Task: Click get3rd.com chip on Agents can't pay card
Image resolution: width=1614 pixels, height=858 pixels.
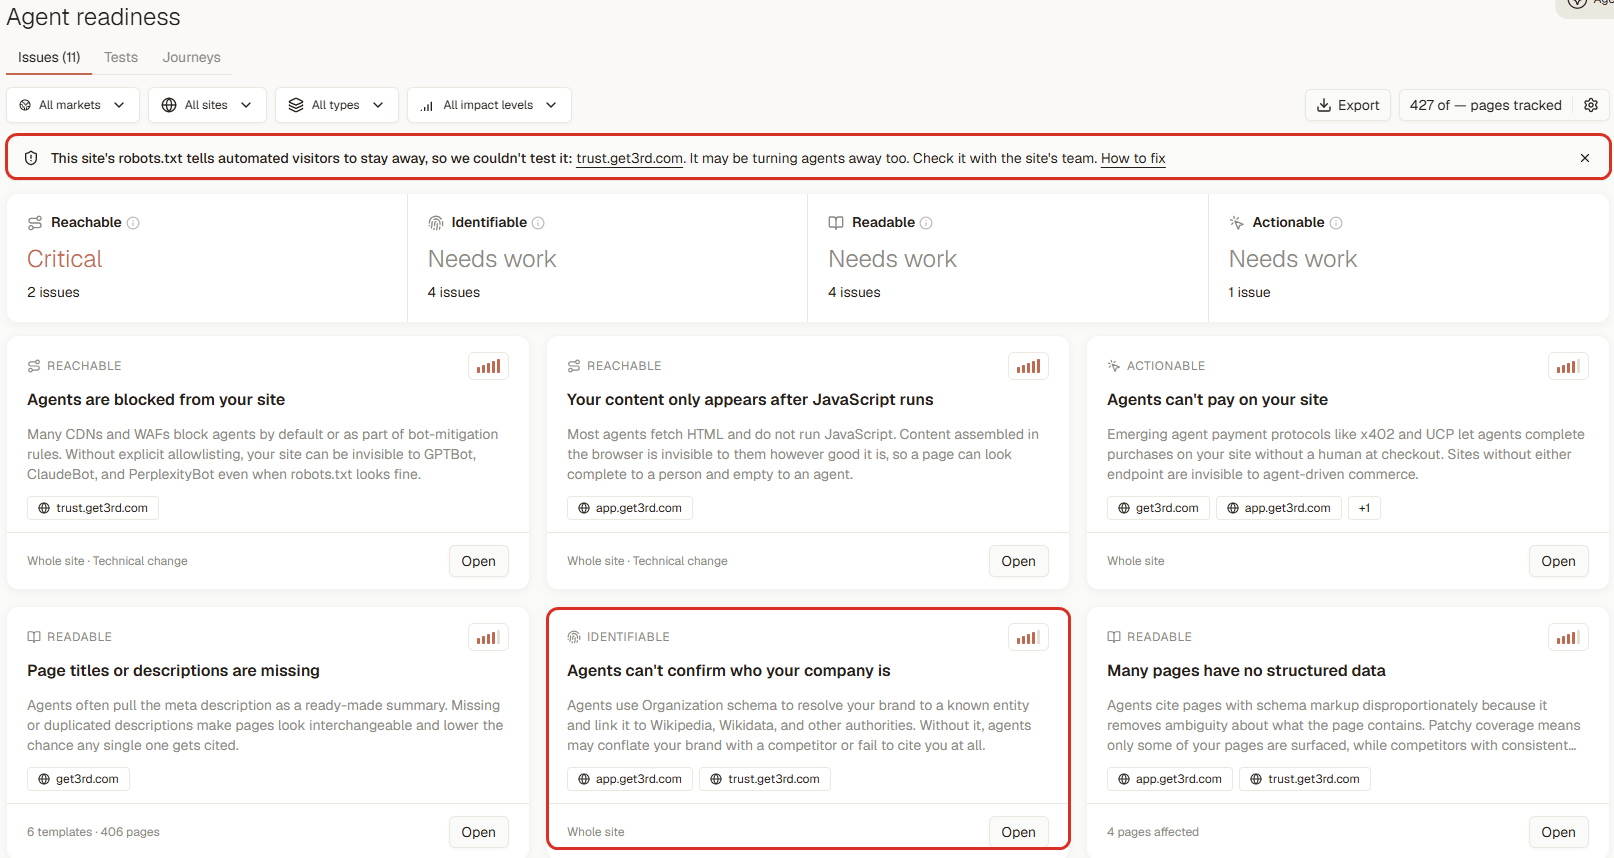Action: point(1158,508)
